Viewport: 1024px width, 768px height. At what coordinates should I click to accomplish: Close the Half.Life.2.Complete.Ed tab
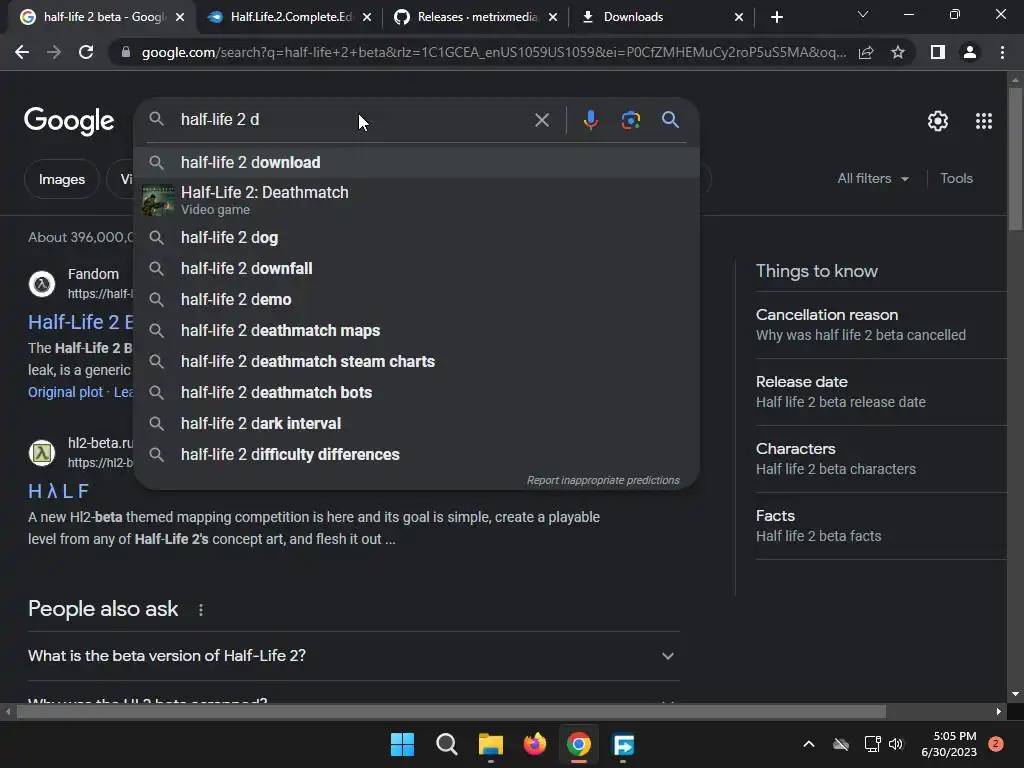(x=367, y=17)
